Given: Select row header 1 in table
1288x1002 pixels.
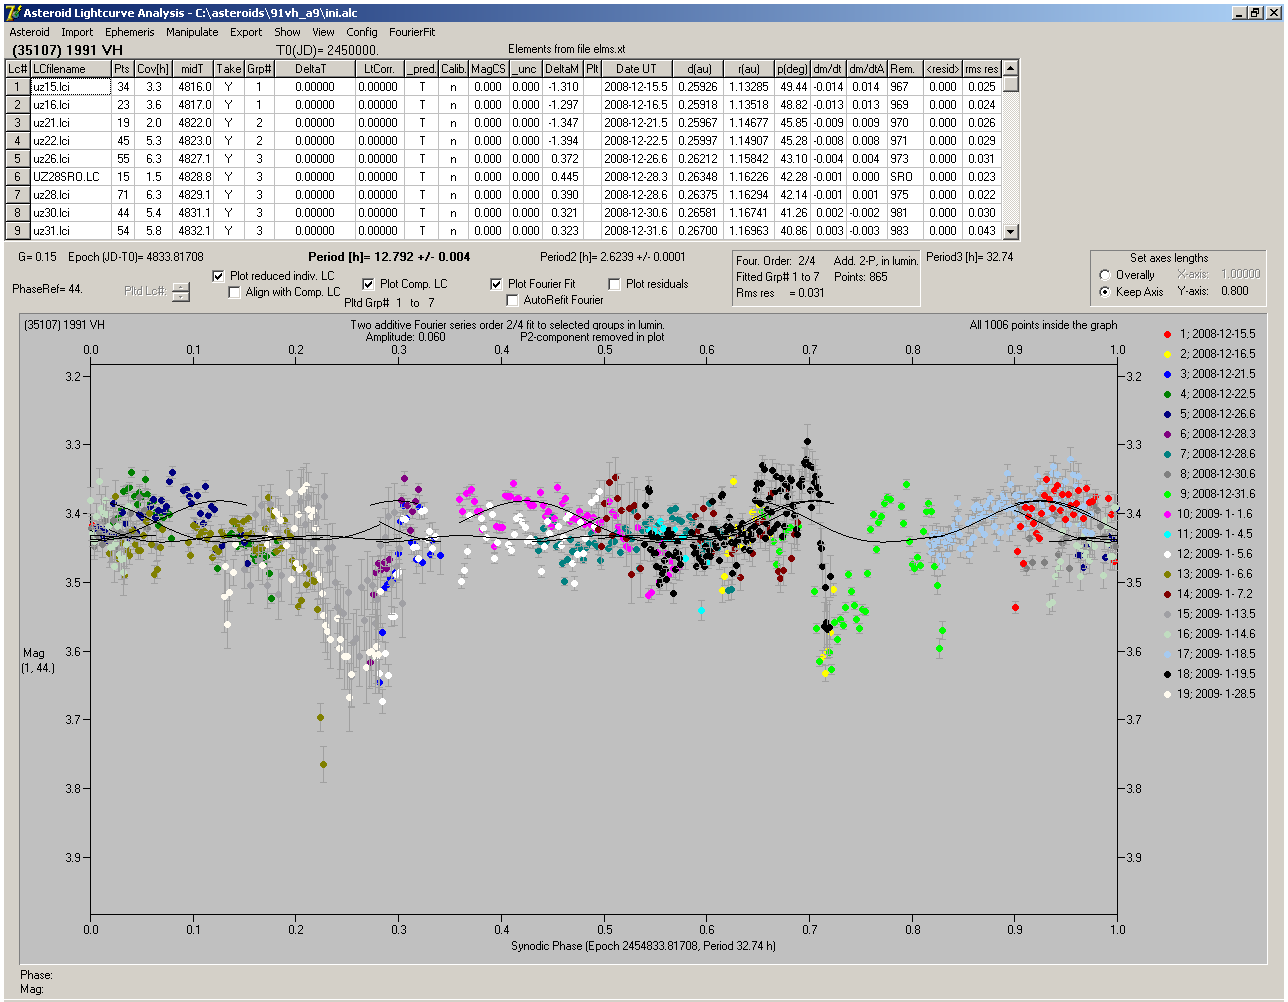Looking at the screenshot, I should point(18,87).
